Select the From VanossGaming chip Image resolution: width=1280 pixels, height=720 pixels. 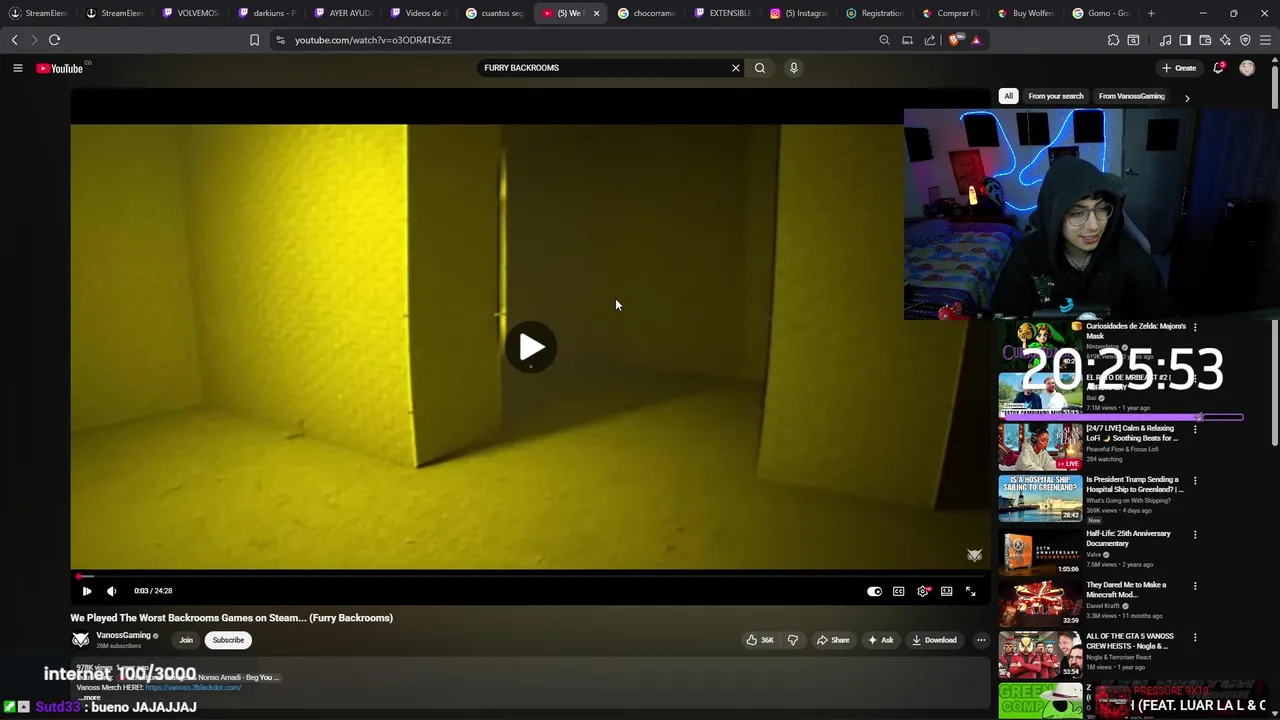[1131, 96]
